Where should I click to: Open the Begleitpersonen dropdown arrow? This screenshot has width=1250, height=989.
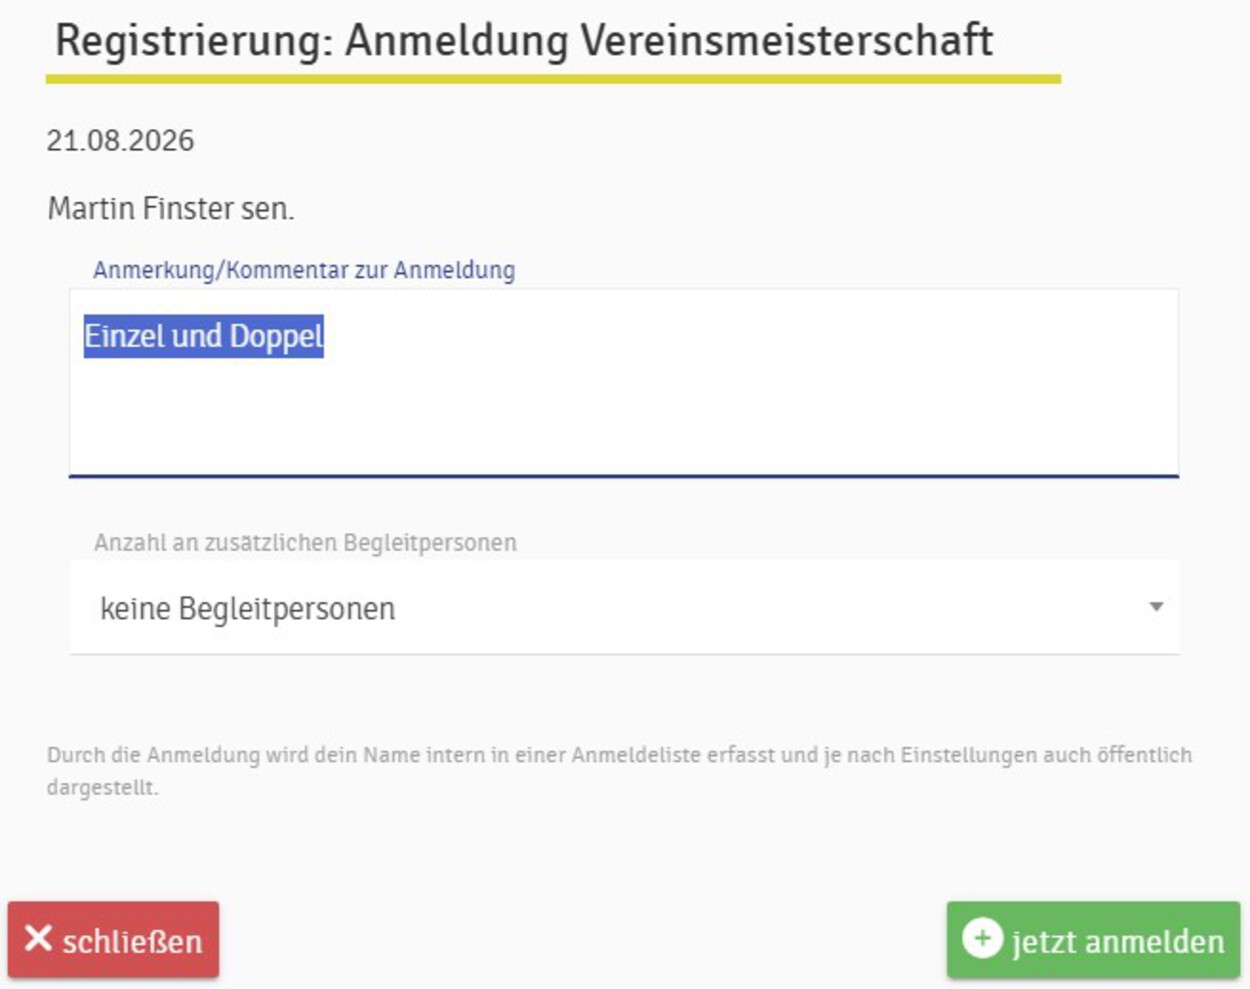tap(1156, 607)
